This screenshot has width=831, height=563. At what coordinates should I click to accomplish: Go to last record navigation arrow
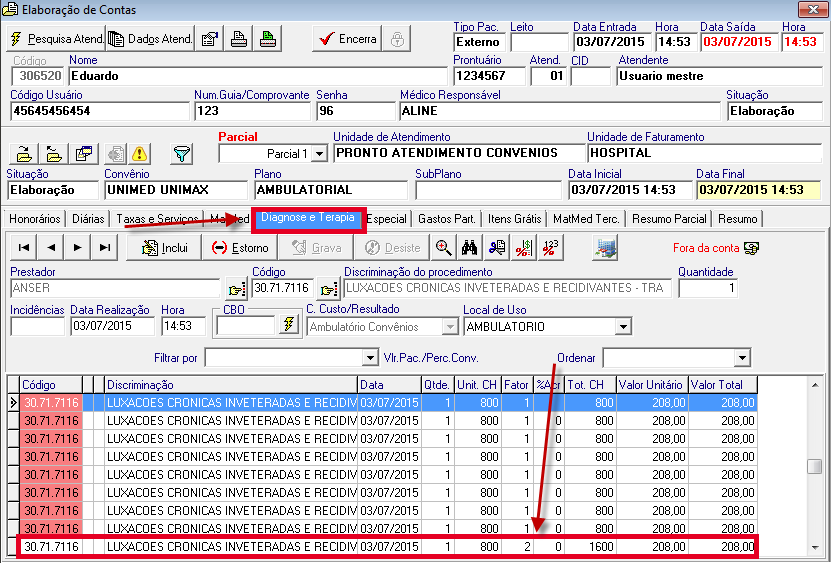pyautogui.click(x=105, y=248)
